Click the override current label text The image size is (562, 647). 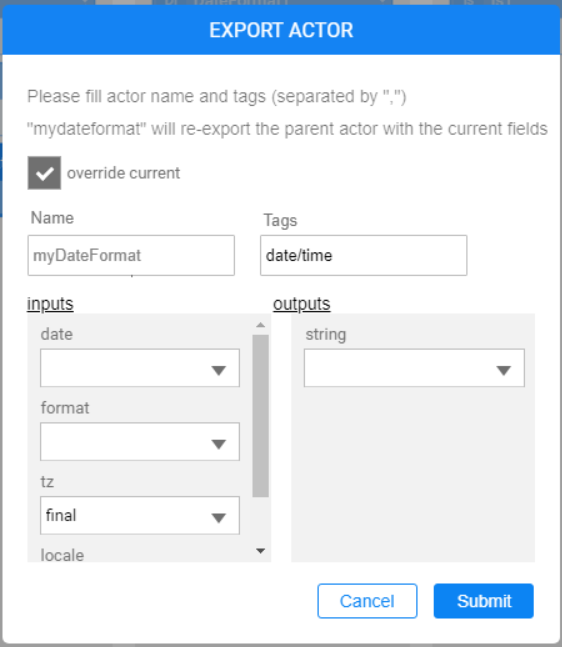coord(123,173)
